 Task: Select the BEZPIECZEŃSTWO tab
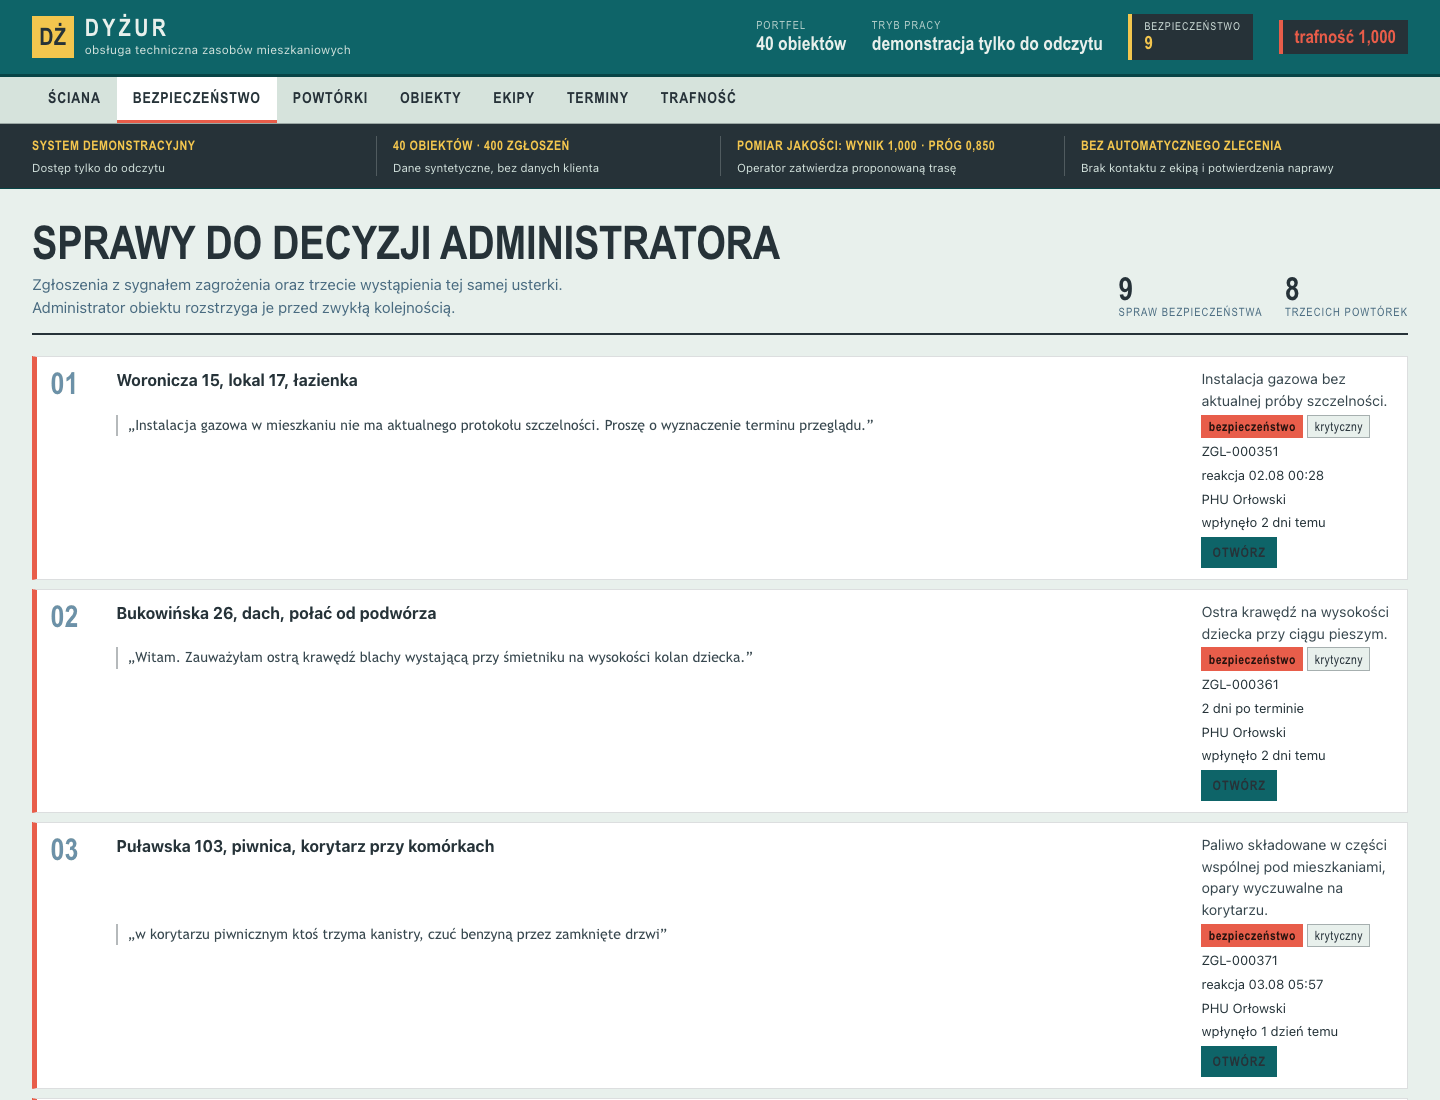click(x=197, y=98)
